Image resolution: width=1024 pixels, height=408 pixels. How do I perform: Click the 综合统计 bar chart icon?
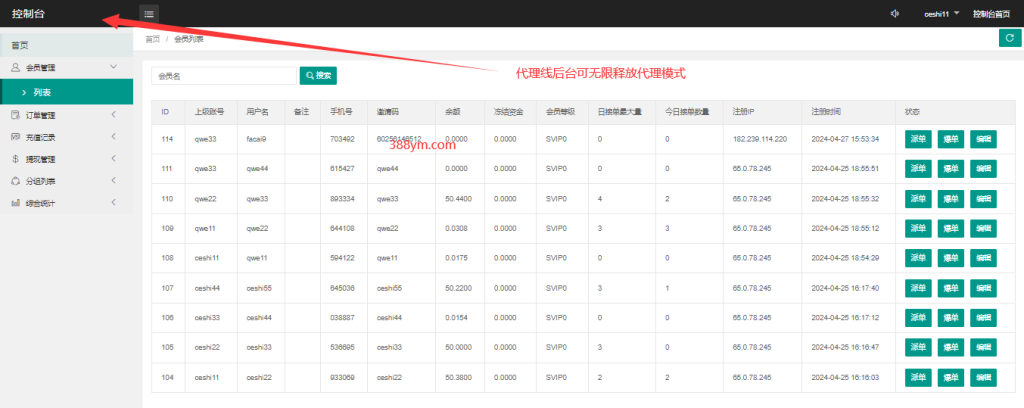[16, 203]
